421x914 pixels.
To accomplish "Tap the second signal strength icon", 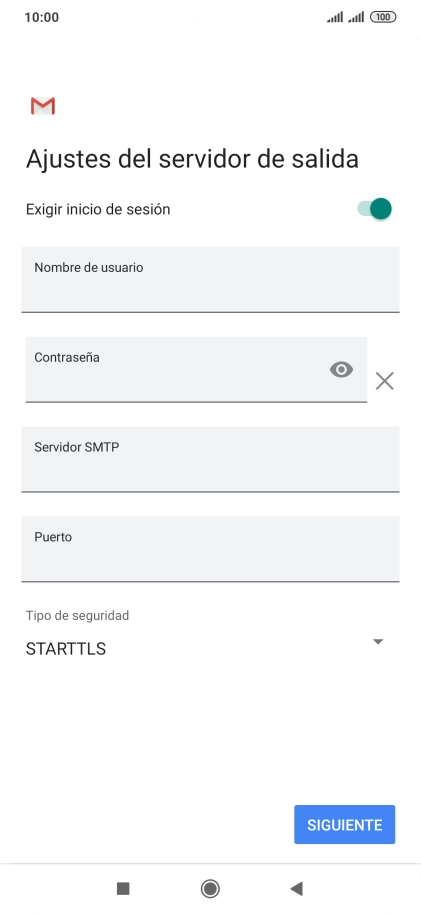I will point(356,17).
